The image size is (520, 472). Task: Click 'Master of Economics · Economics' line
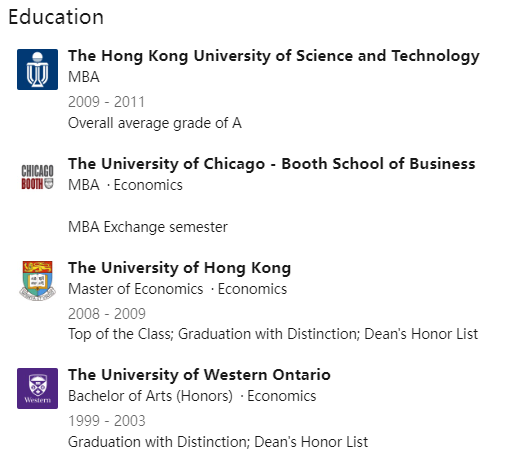tap(177, 289)
